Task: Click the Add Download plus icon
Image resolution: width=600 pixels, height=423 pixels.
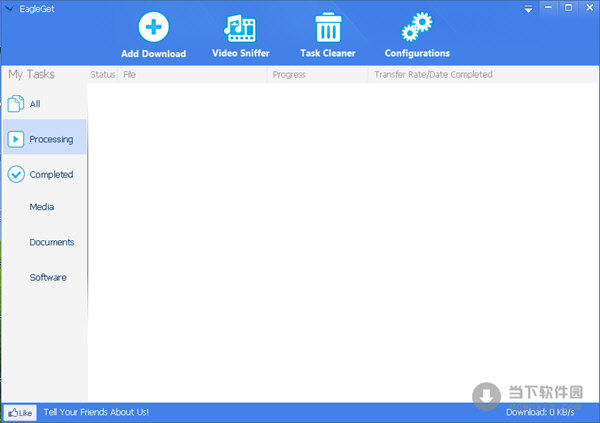Action: (153, 27)
